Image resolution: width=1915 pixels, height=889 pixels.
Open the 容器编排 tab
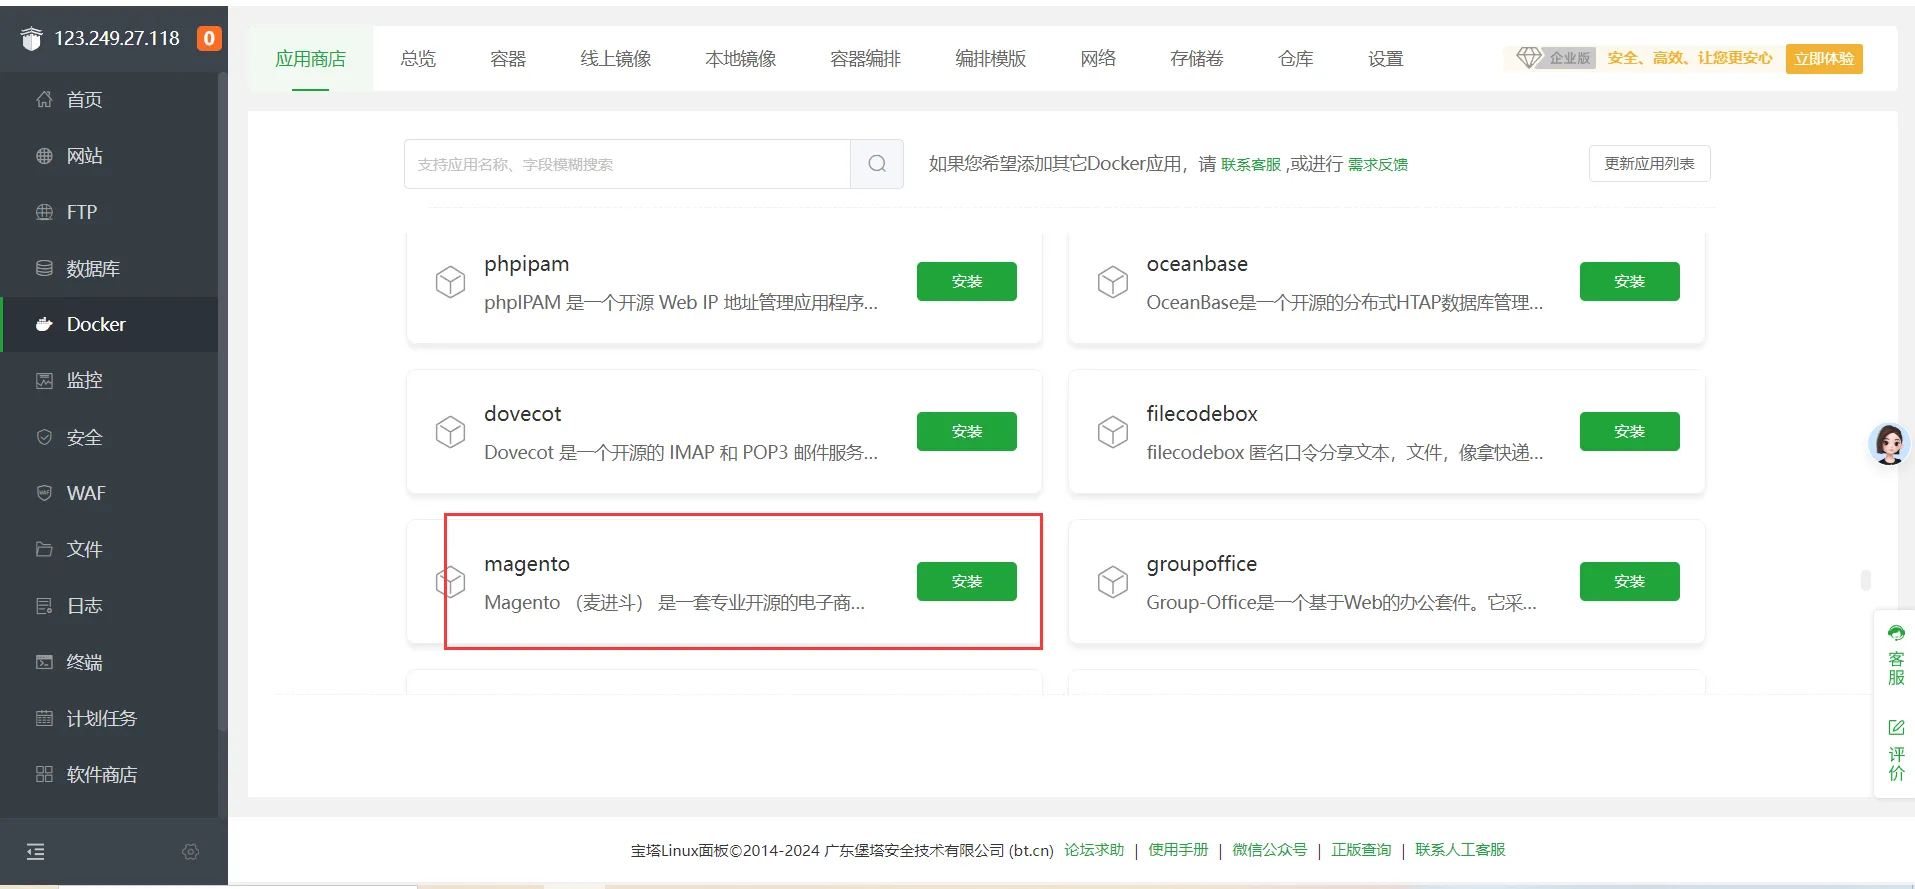coord(866,59)
